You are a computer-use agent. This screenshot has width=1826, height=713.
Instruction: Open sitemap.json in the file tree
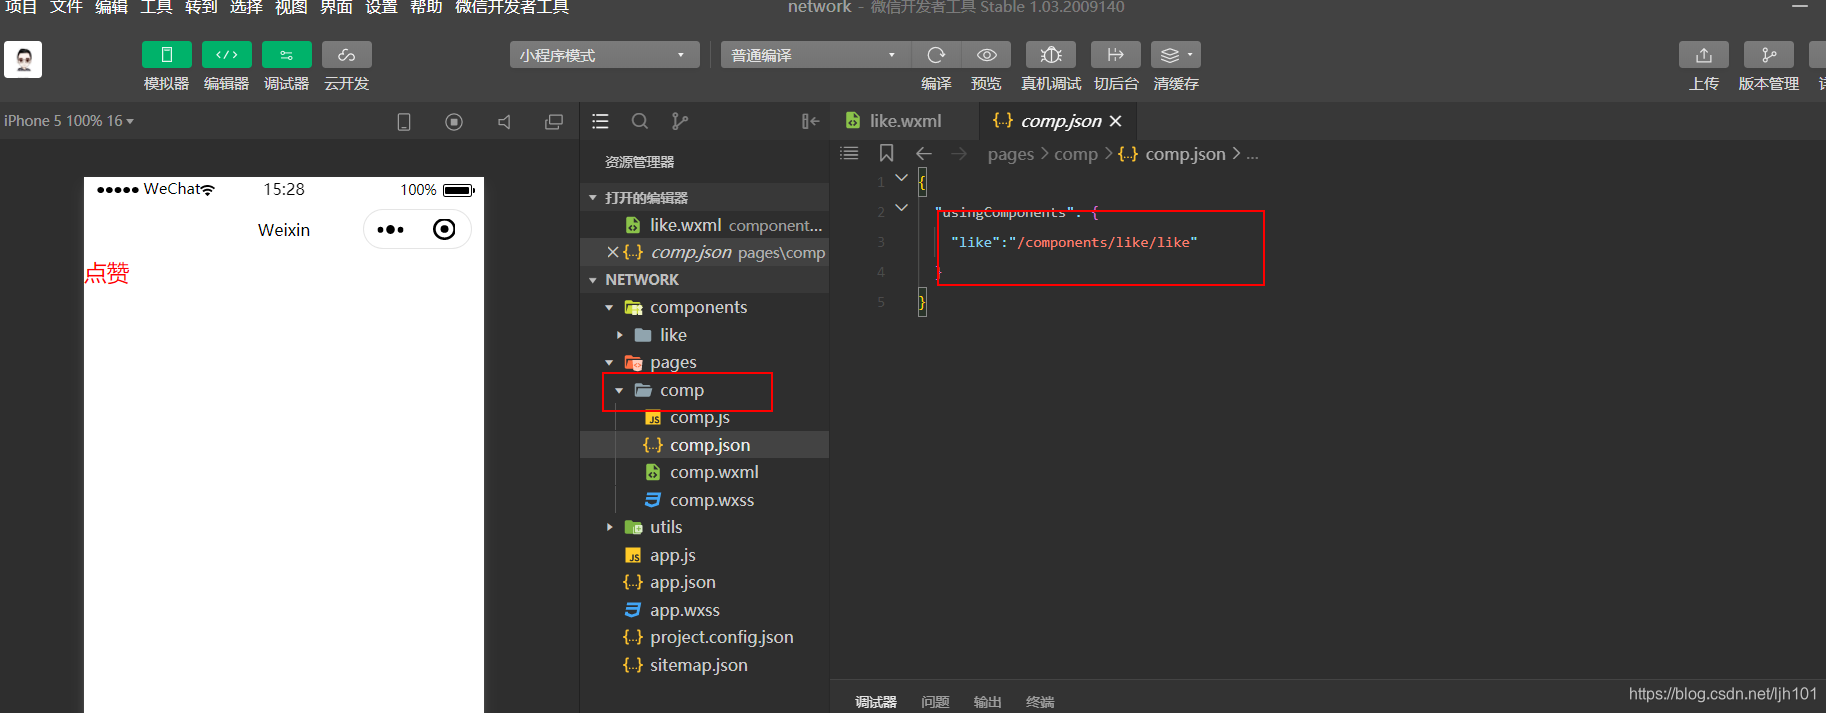[704, 665]
